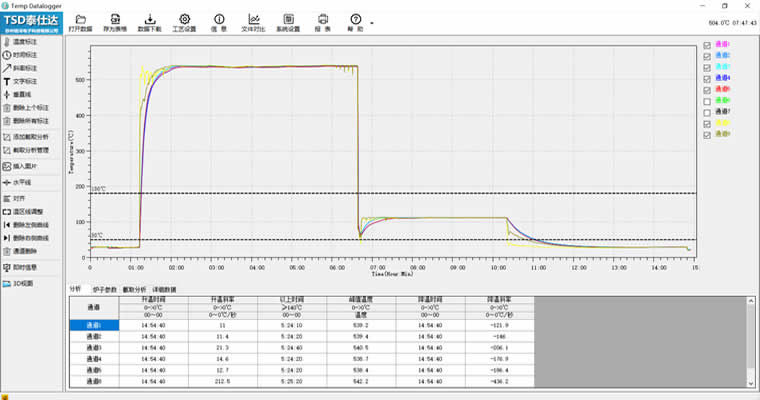Choose the 插入图片 insert picture tool
This screenshot has height=400, width=760.
click(x=26, y=166)
